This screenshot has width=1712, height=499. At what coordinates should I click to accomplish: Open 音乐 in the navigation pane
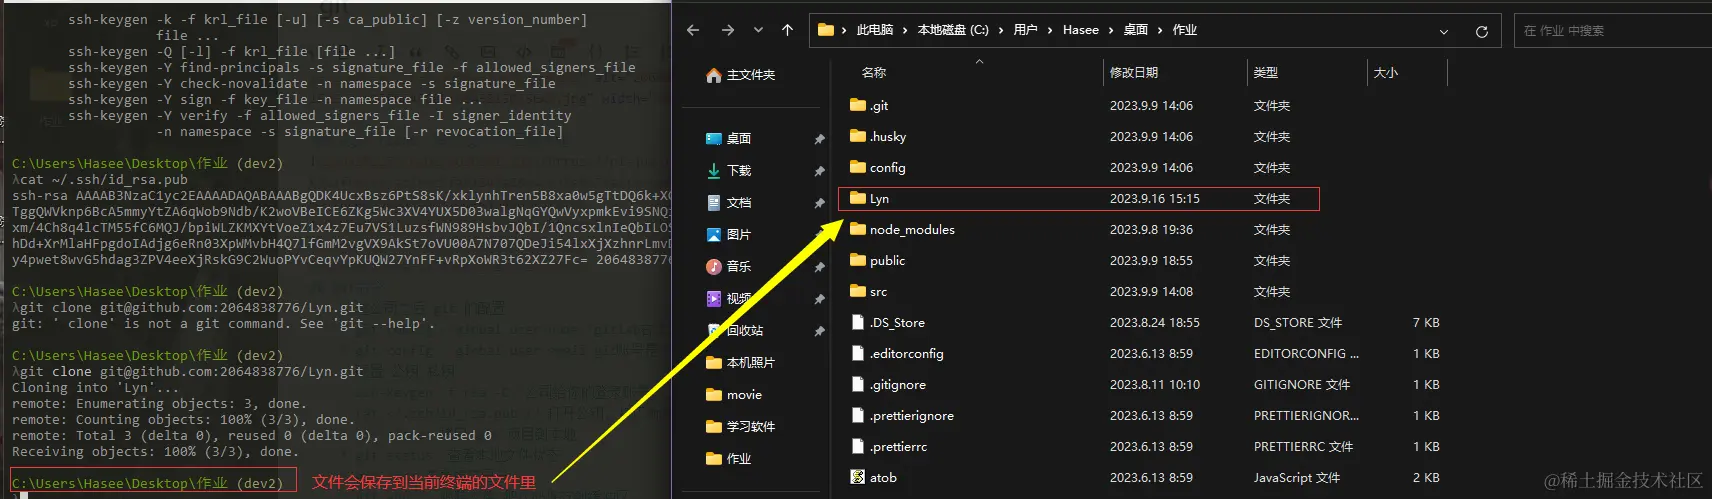click(729, 267)
